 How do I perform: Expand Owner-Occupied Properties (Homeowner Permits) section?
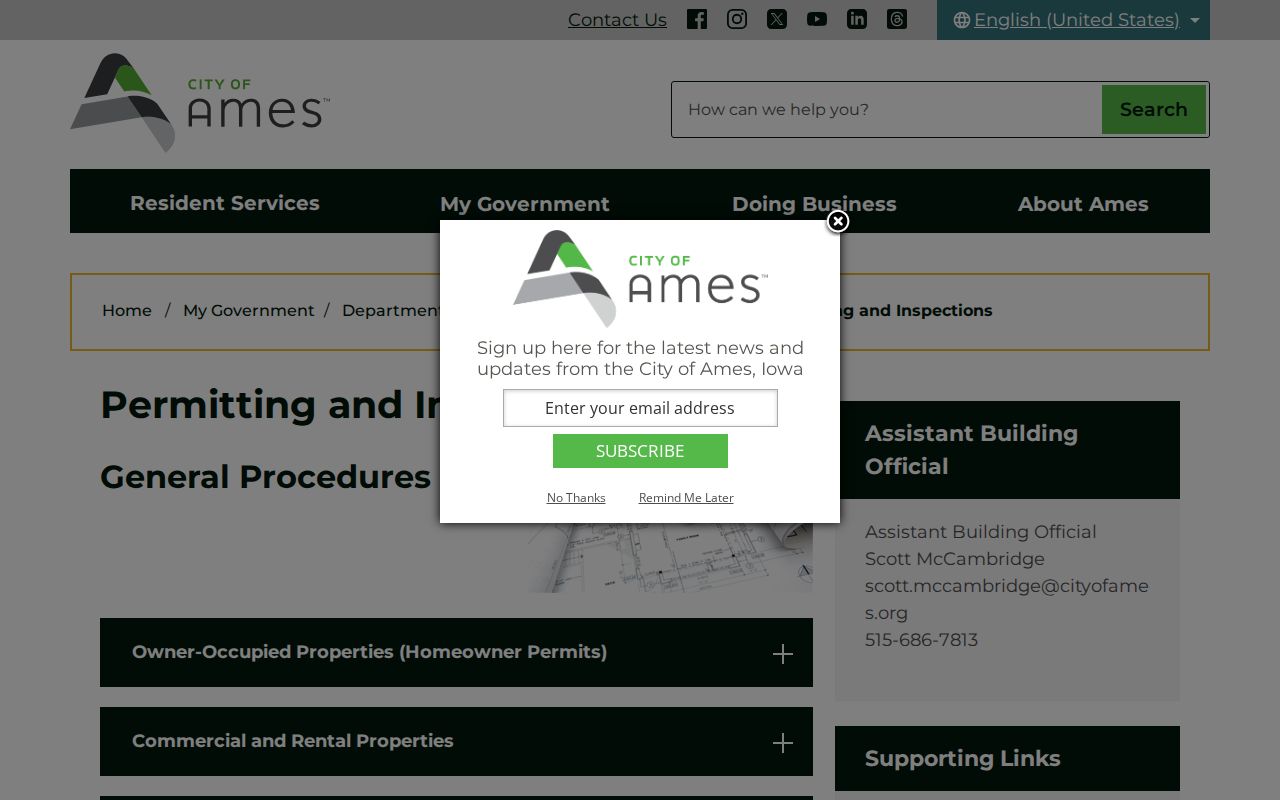(456, 652)
